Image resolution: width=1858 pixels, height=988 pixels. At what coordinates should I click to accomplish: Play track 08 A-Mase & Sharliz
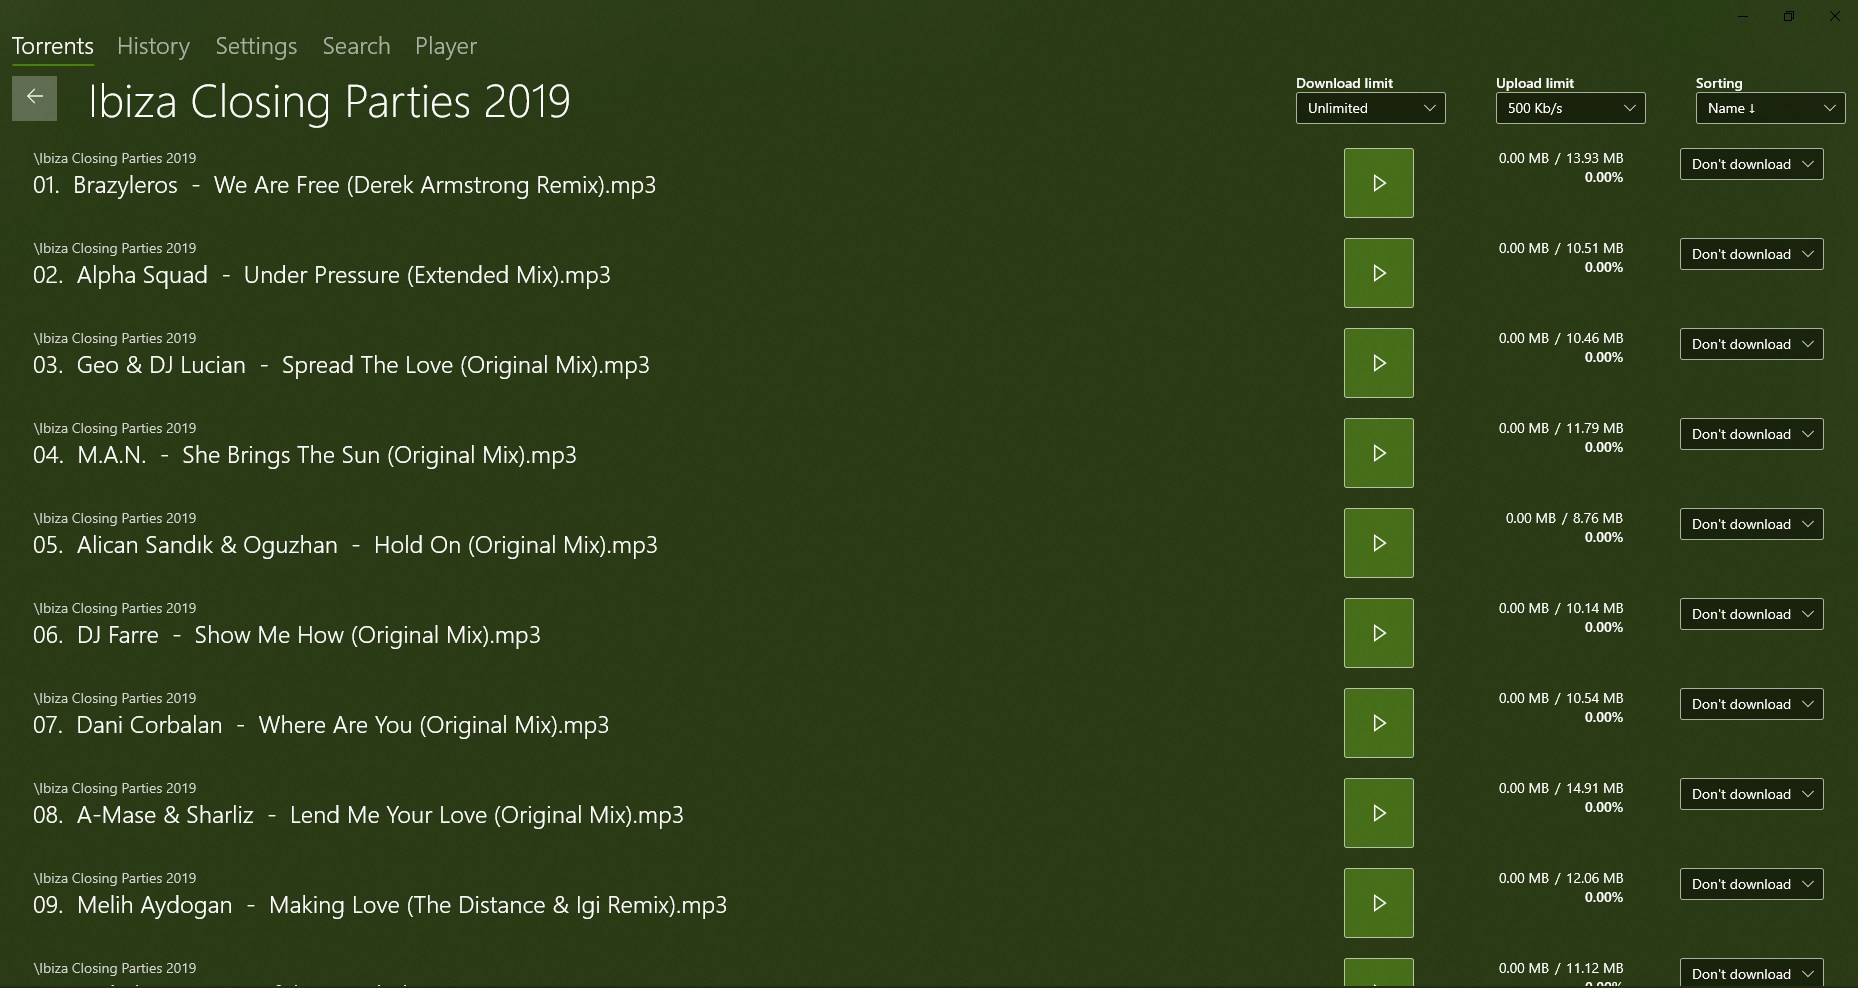pos(1378,813)
